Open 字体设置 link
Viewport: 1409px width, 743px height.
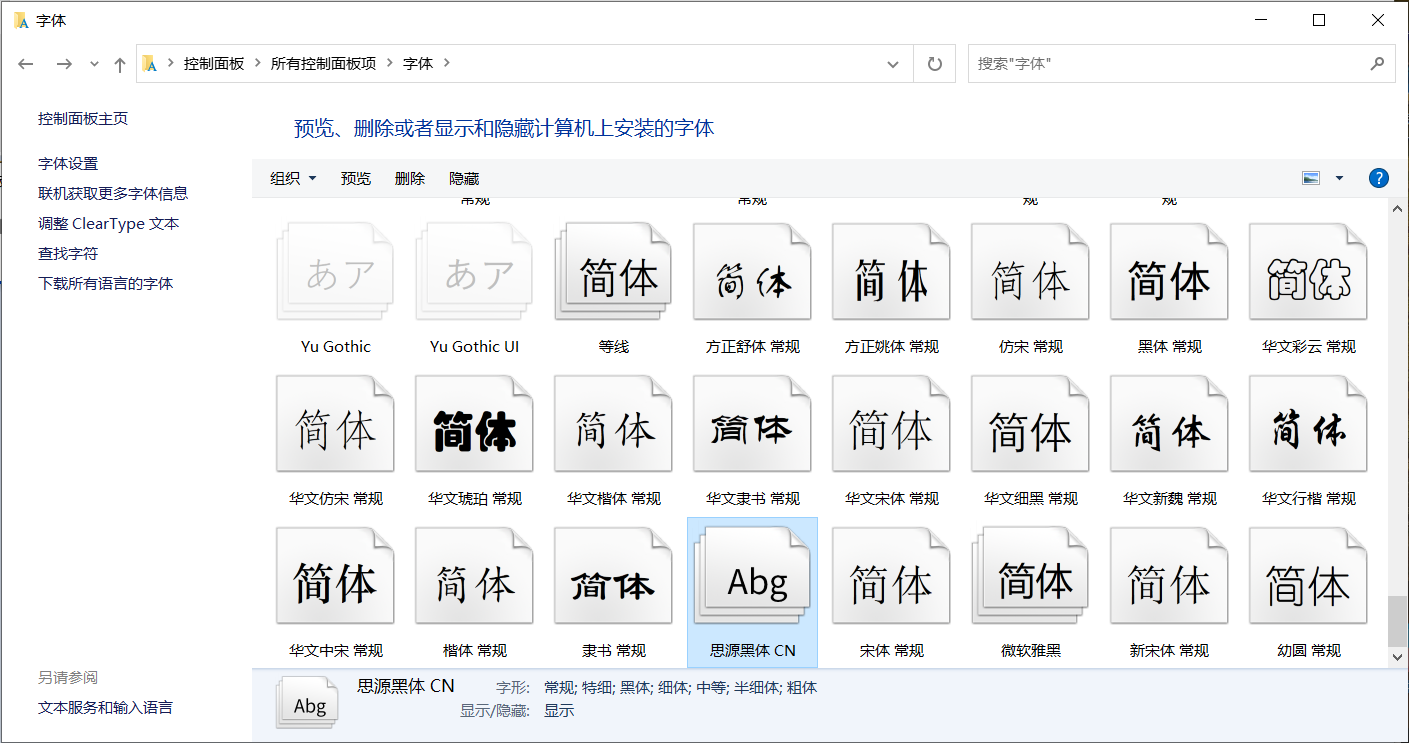point(68,163)
